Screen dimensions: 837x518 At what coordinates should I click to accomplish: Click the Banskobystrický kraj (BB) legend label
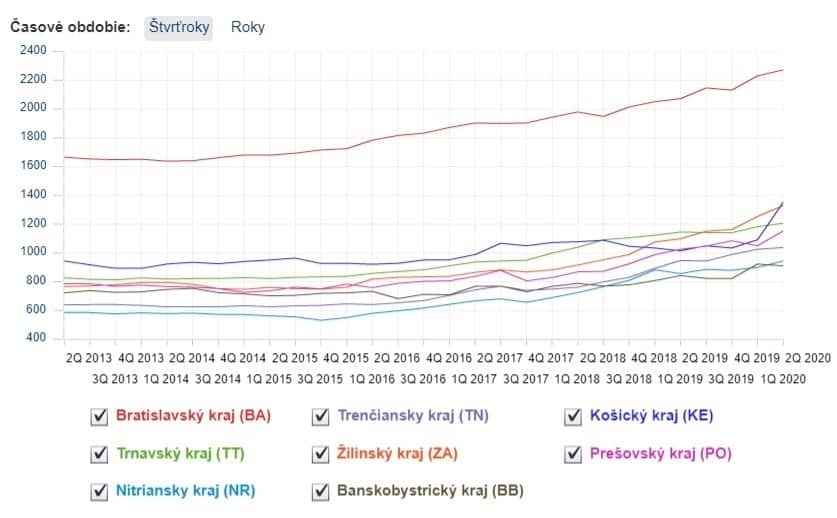point(430,491)
